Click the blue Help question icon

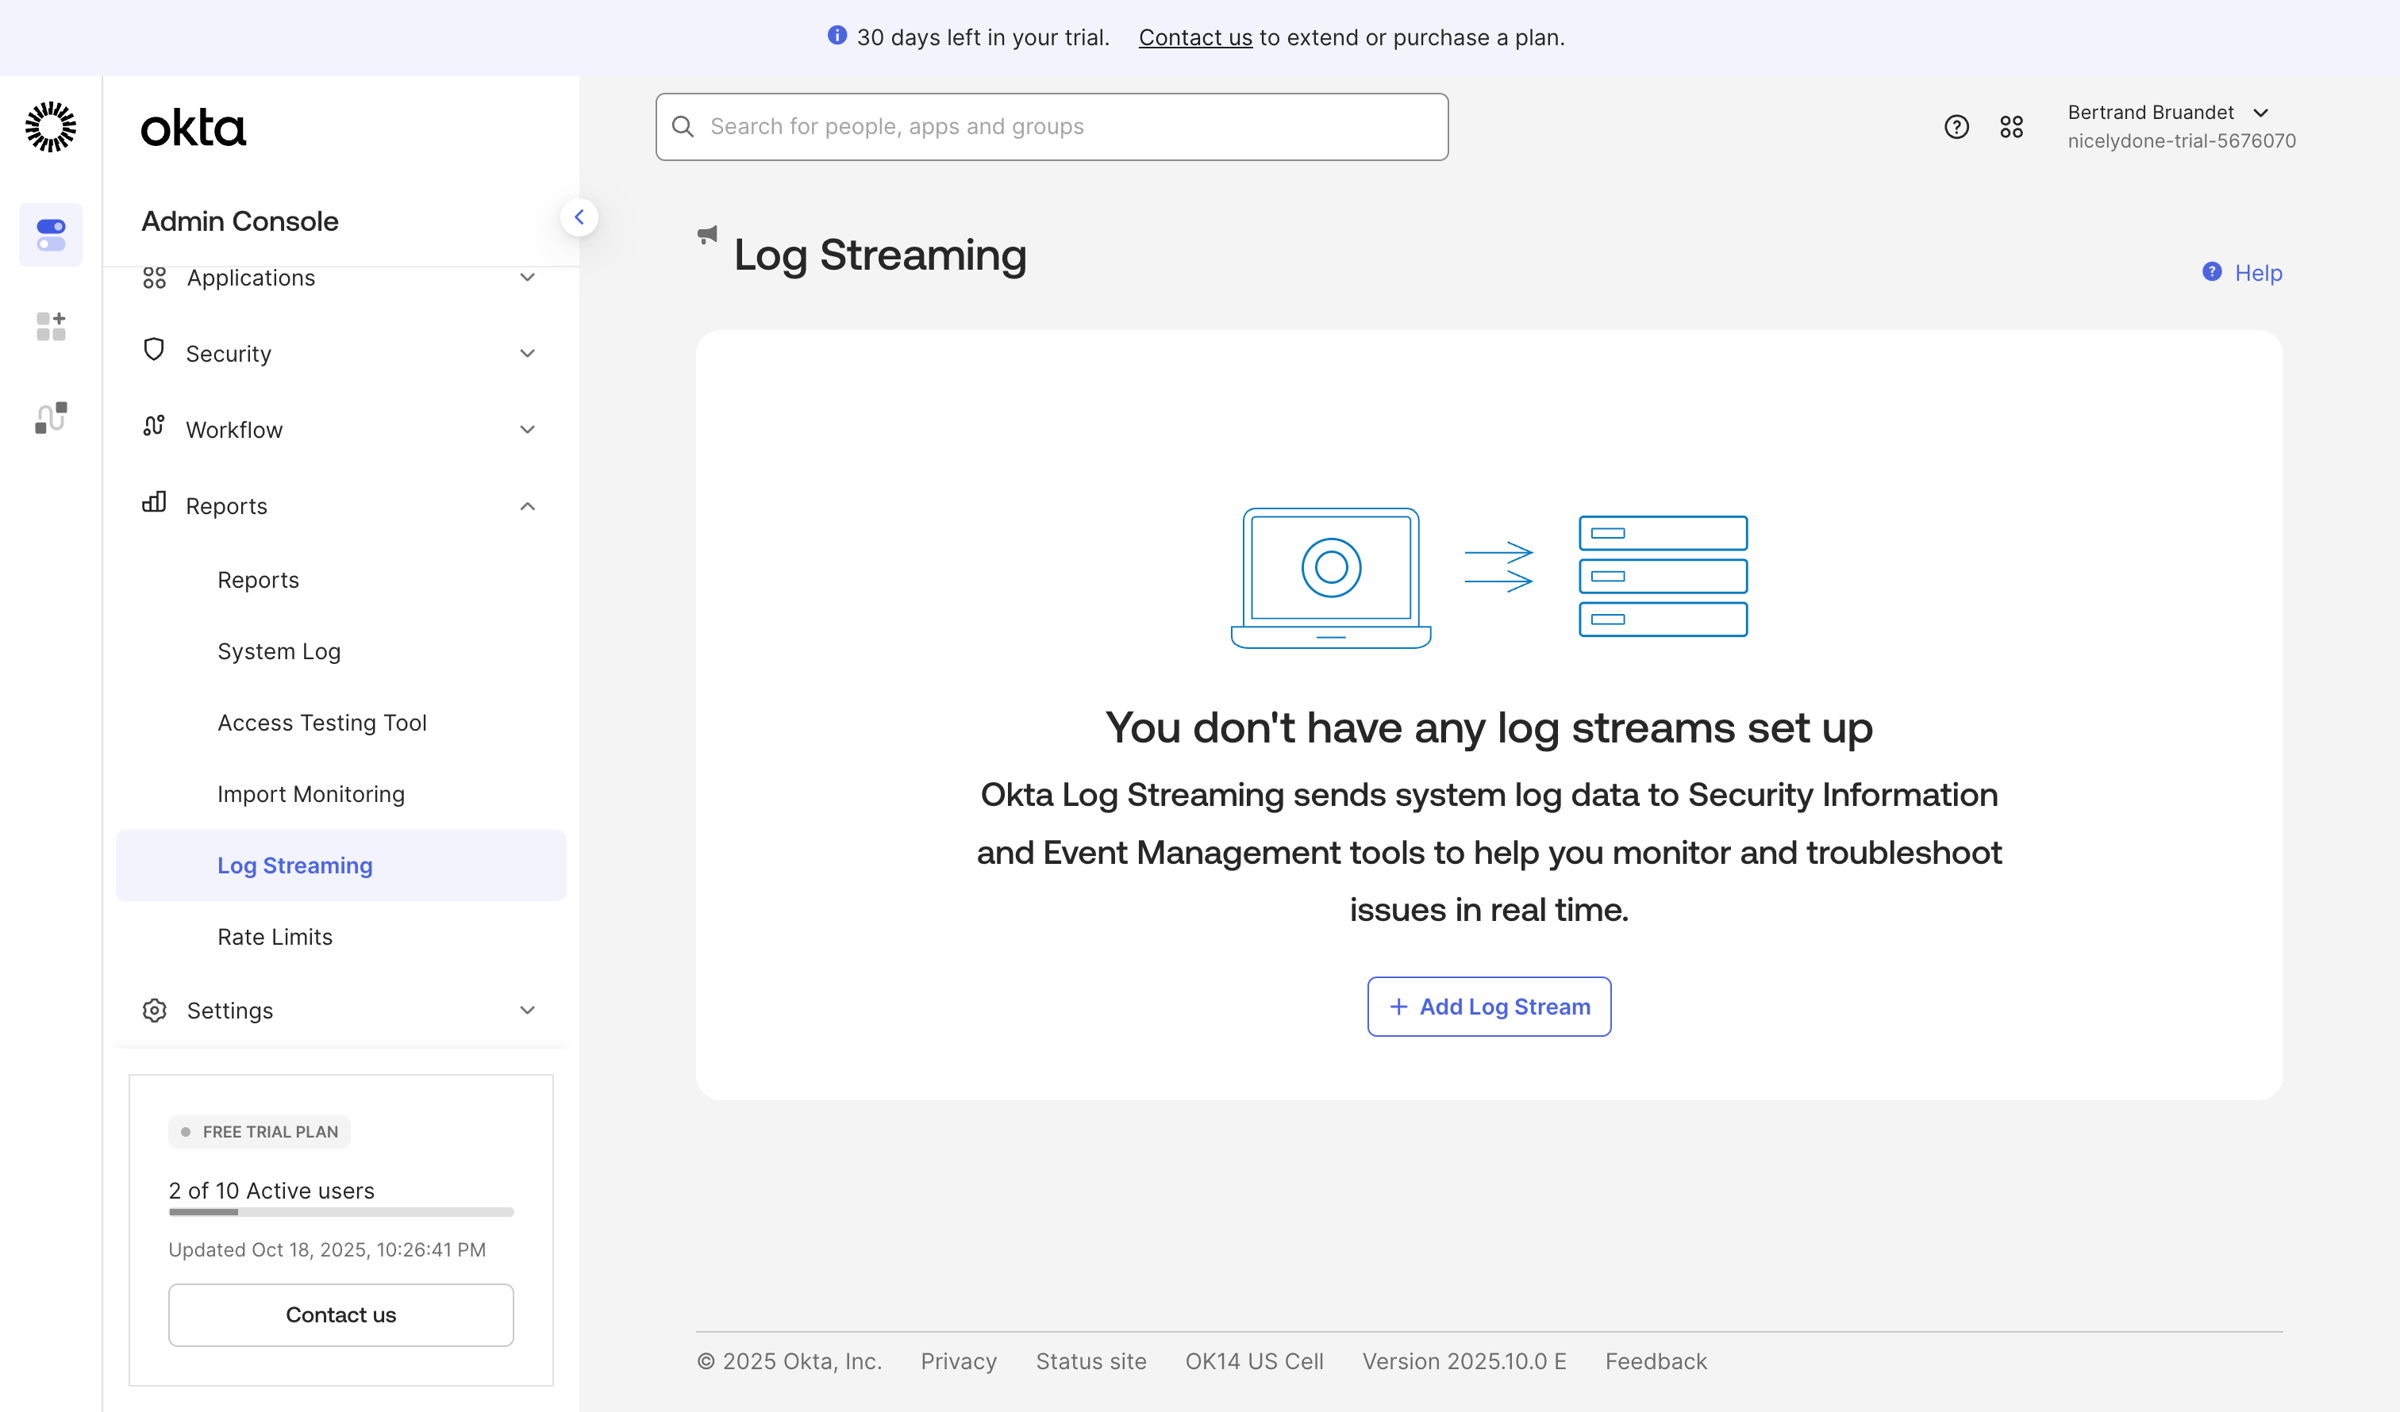[2211, 272]
